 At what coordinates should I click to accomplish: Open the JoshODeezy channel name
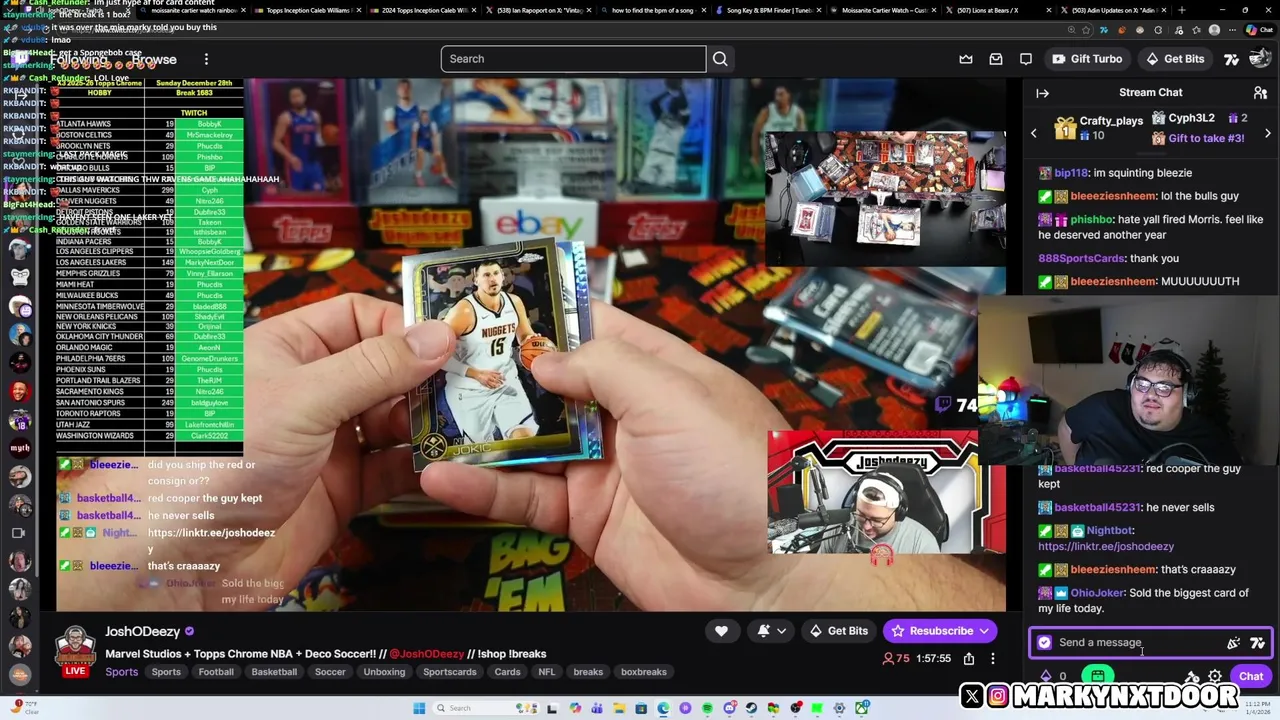(x=142, y=632)
